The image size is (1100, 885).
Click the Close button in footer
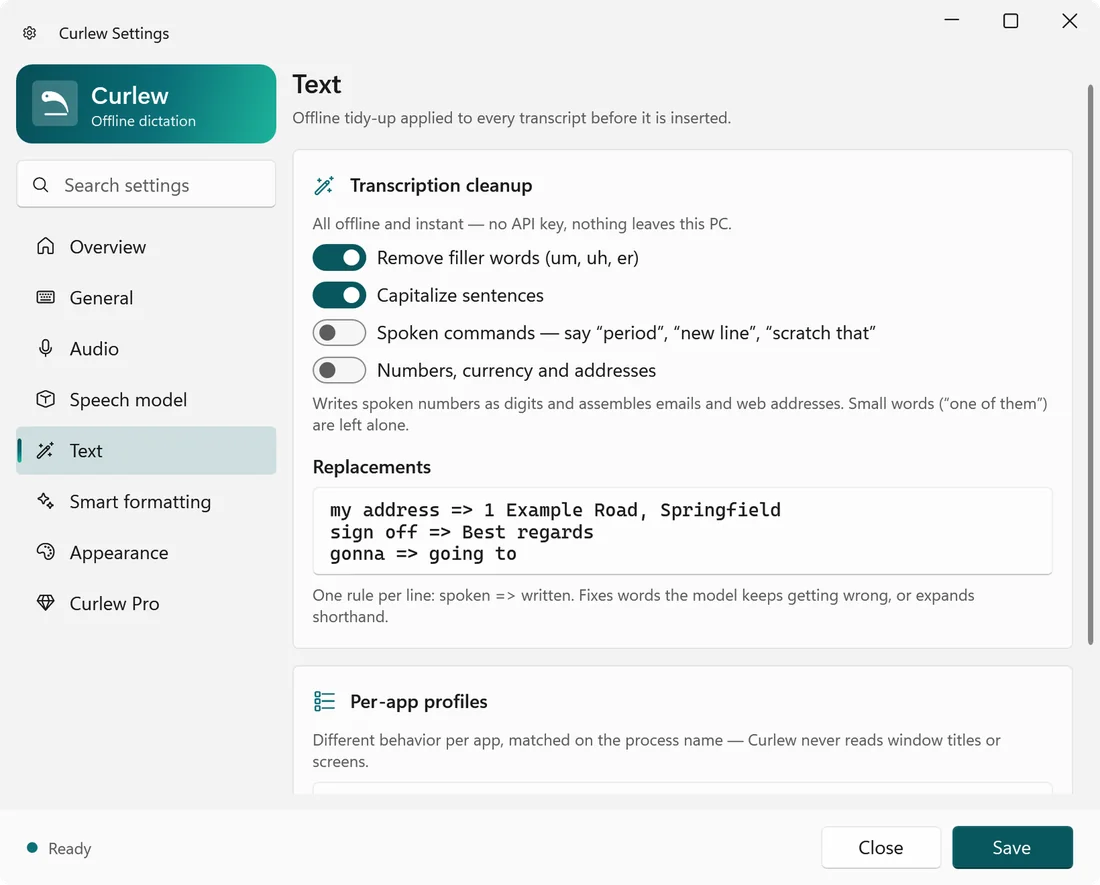[880, 847]
